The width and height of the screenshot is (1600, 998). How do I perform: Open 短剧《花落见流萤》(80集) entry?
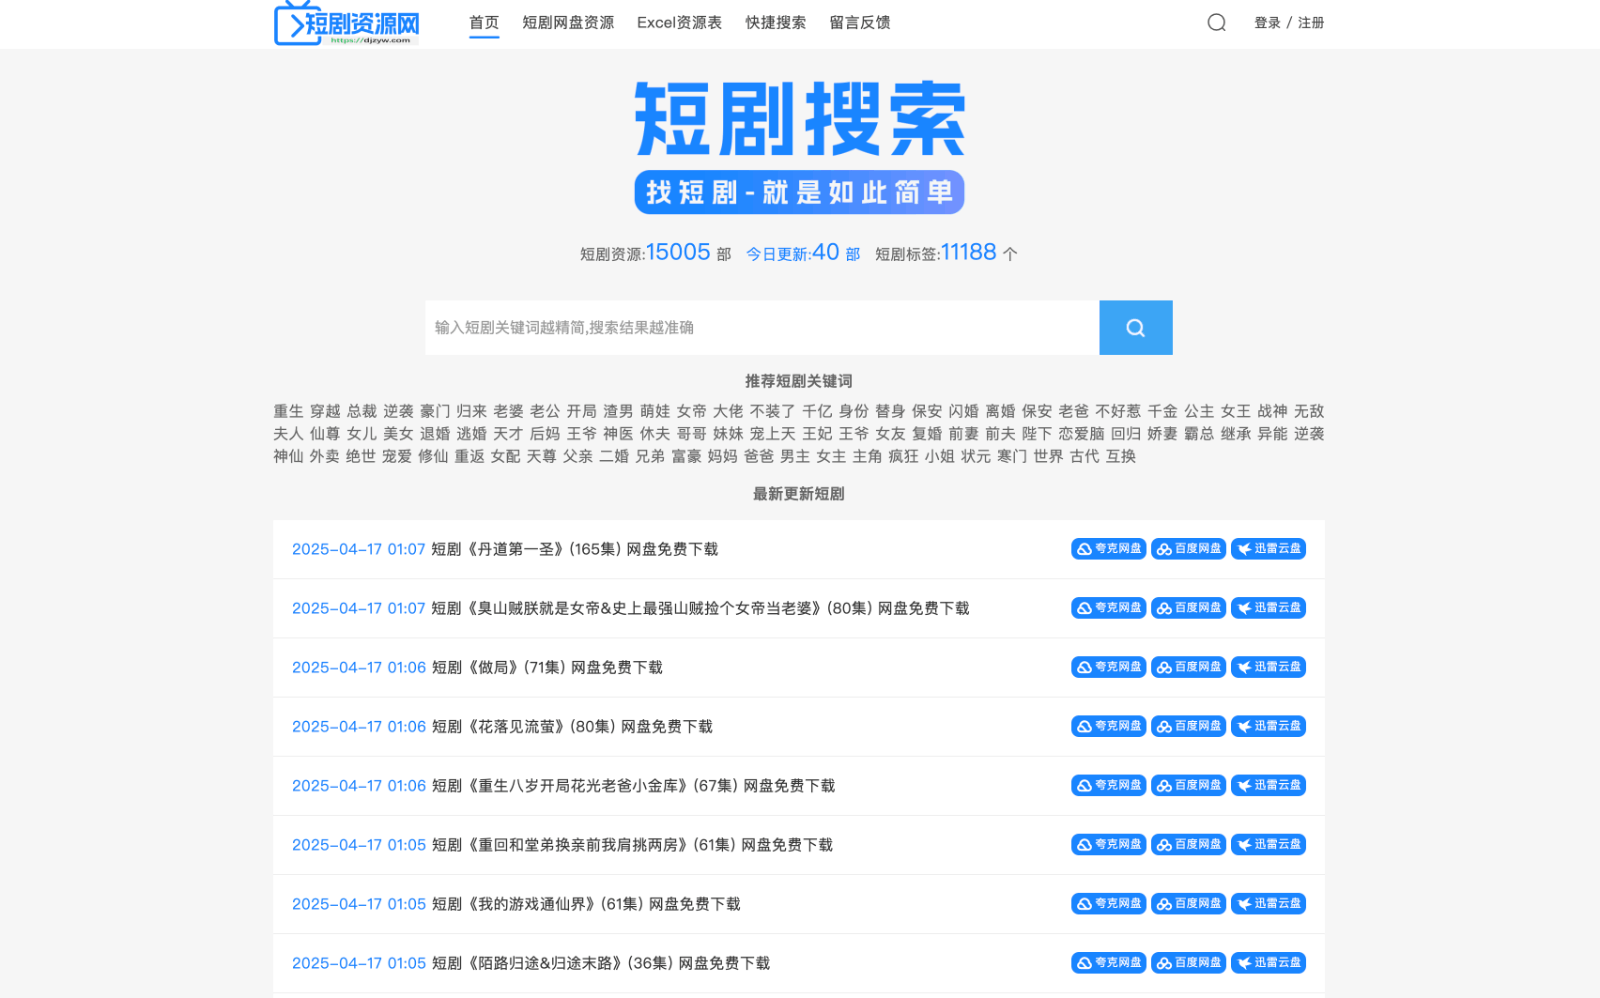tap(572, 726)
